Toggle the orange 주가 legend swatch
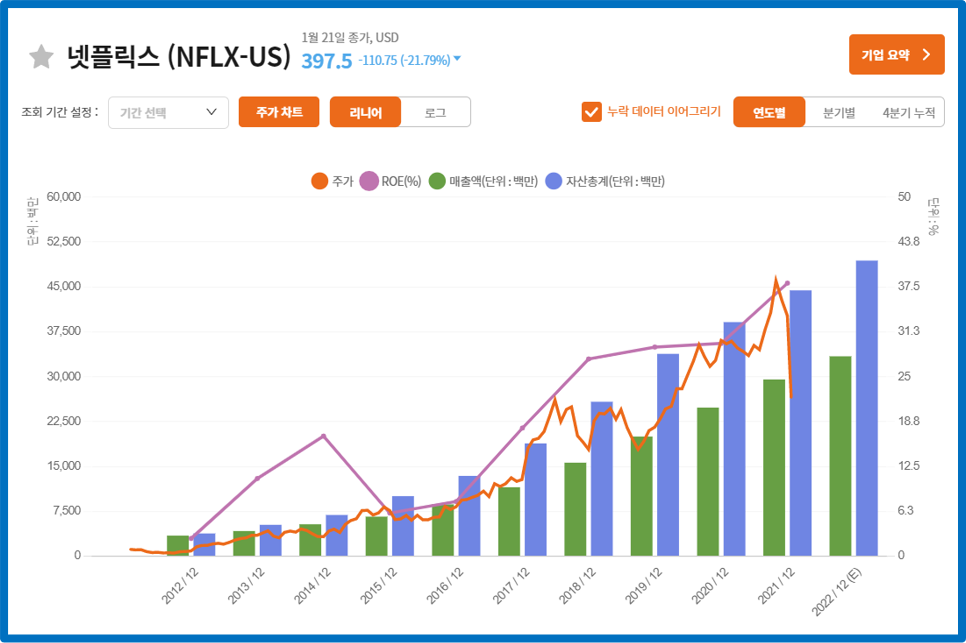 pyautogui.click(x=320, y=181)
